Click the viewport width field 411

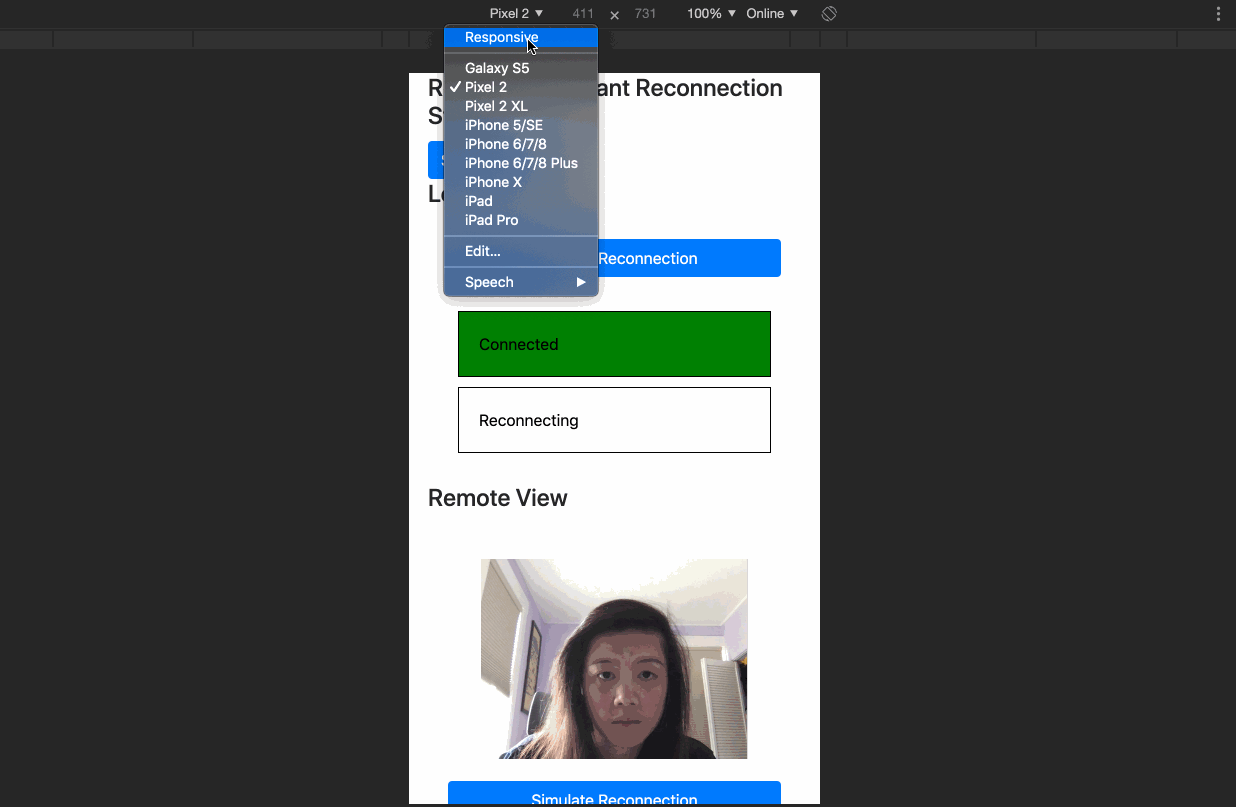tap(583, 14)
